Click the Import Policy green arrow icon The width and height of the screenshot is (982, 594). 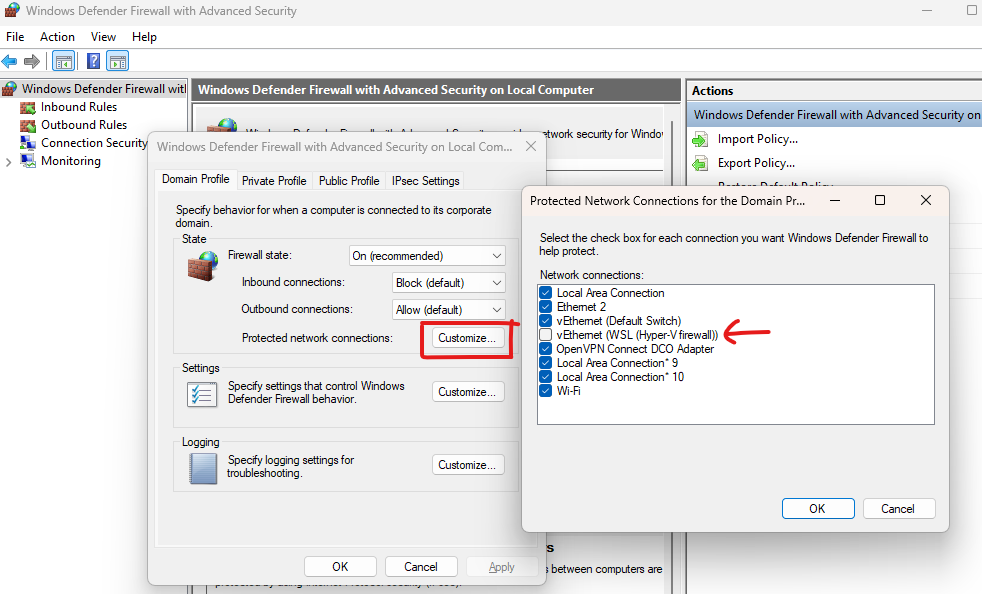pos(700,139)
